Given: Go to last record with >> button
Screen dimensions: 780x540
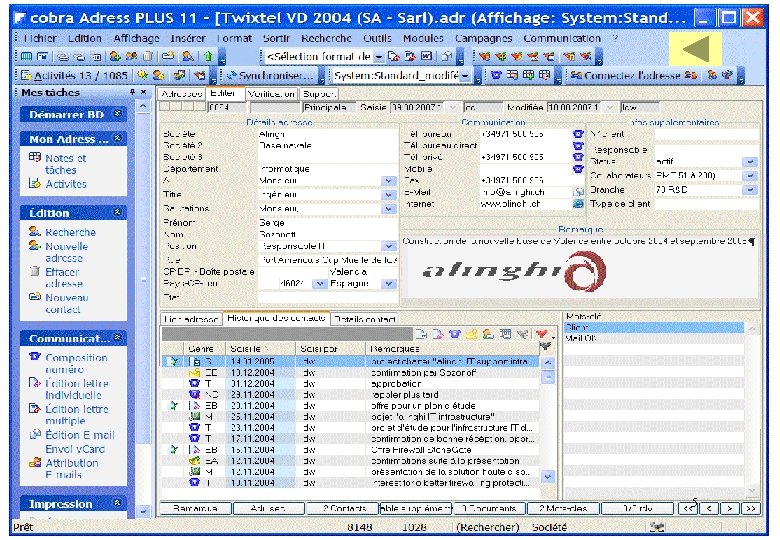Looking at the screenshot, I should [x=751, y=509].
